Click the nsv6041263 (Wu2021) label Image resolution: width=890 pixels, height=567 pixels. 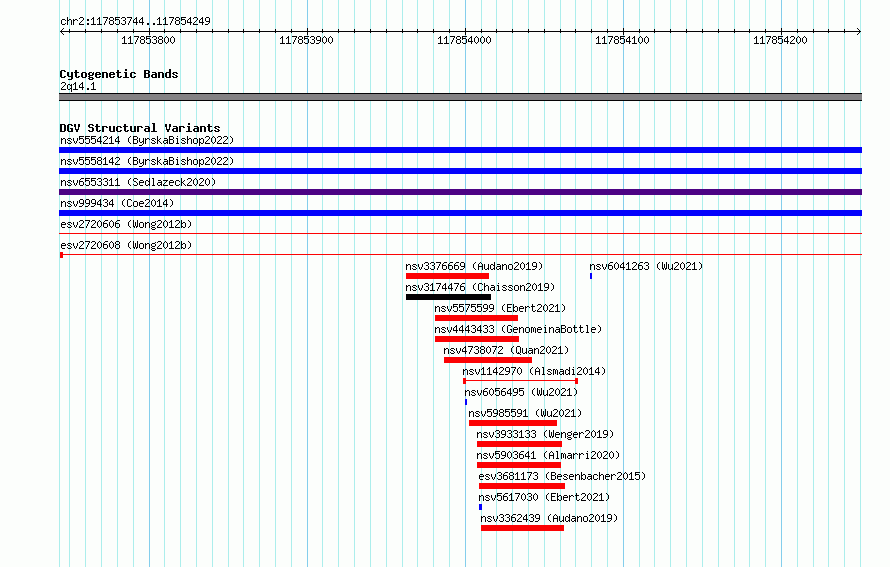point(646,266)
